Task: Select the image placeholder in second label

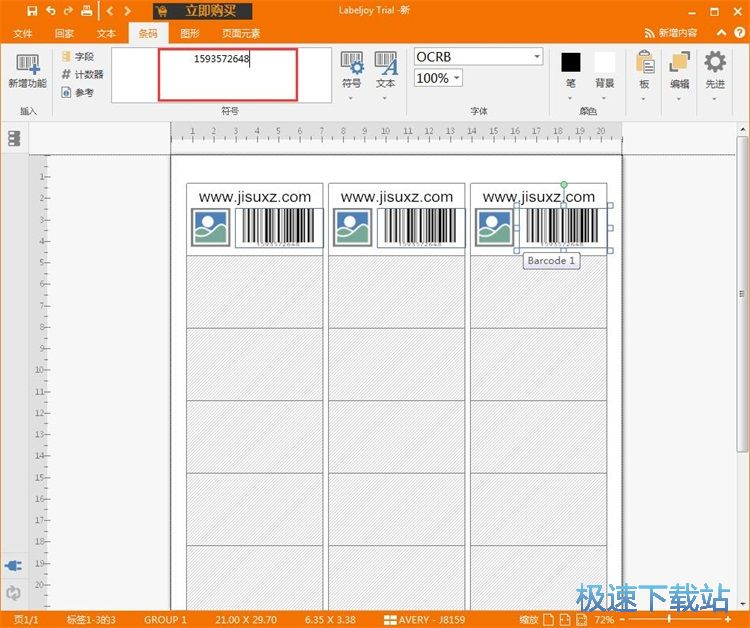Action: tap(353, 227)
